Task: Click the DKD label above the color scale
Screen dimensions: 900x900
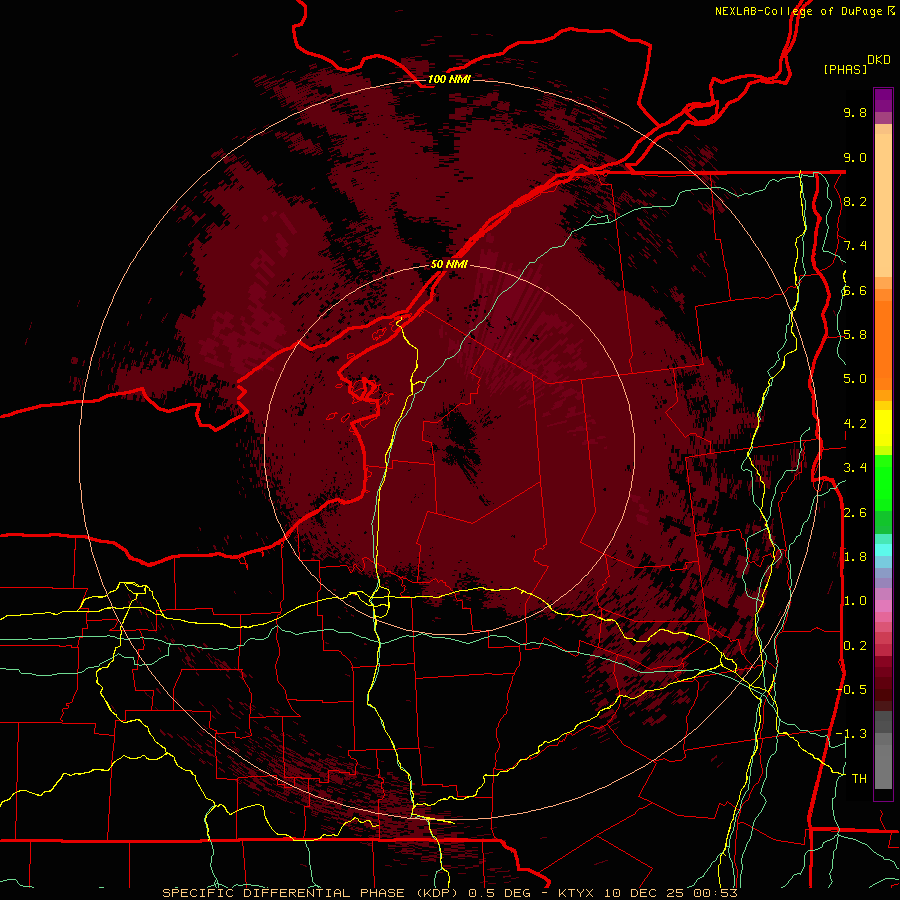Action: (879, 59)
